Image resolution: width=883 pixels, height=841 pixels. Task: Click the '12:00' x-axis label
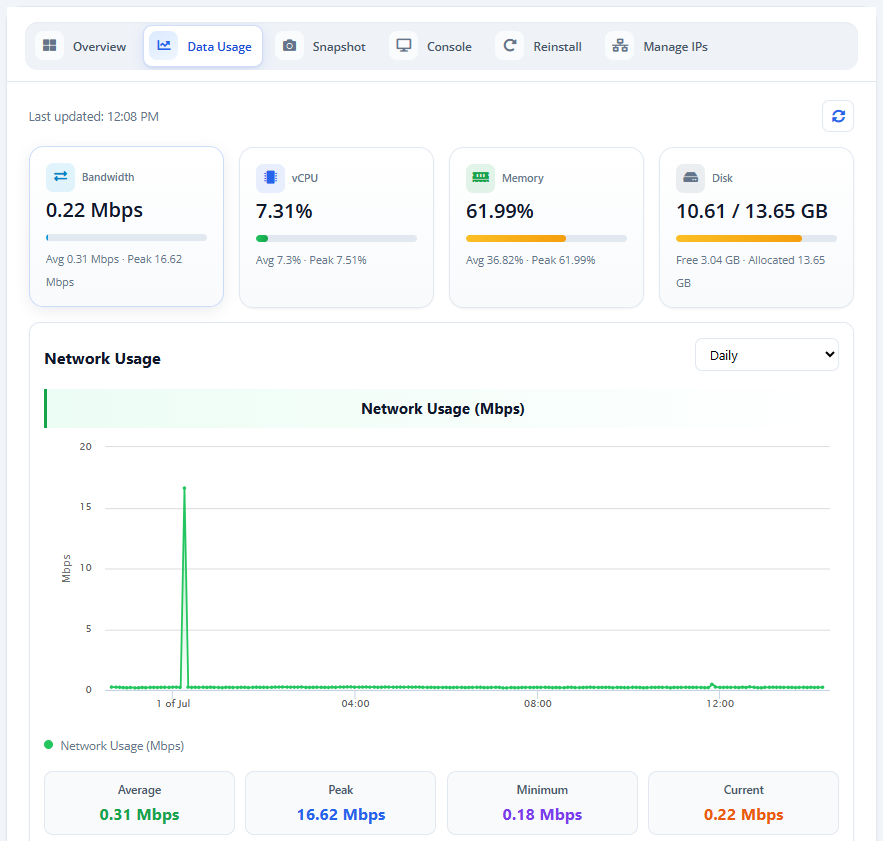point(720,704)
